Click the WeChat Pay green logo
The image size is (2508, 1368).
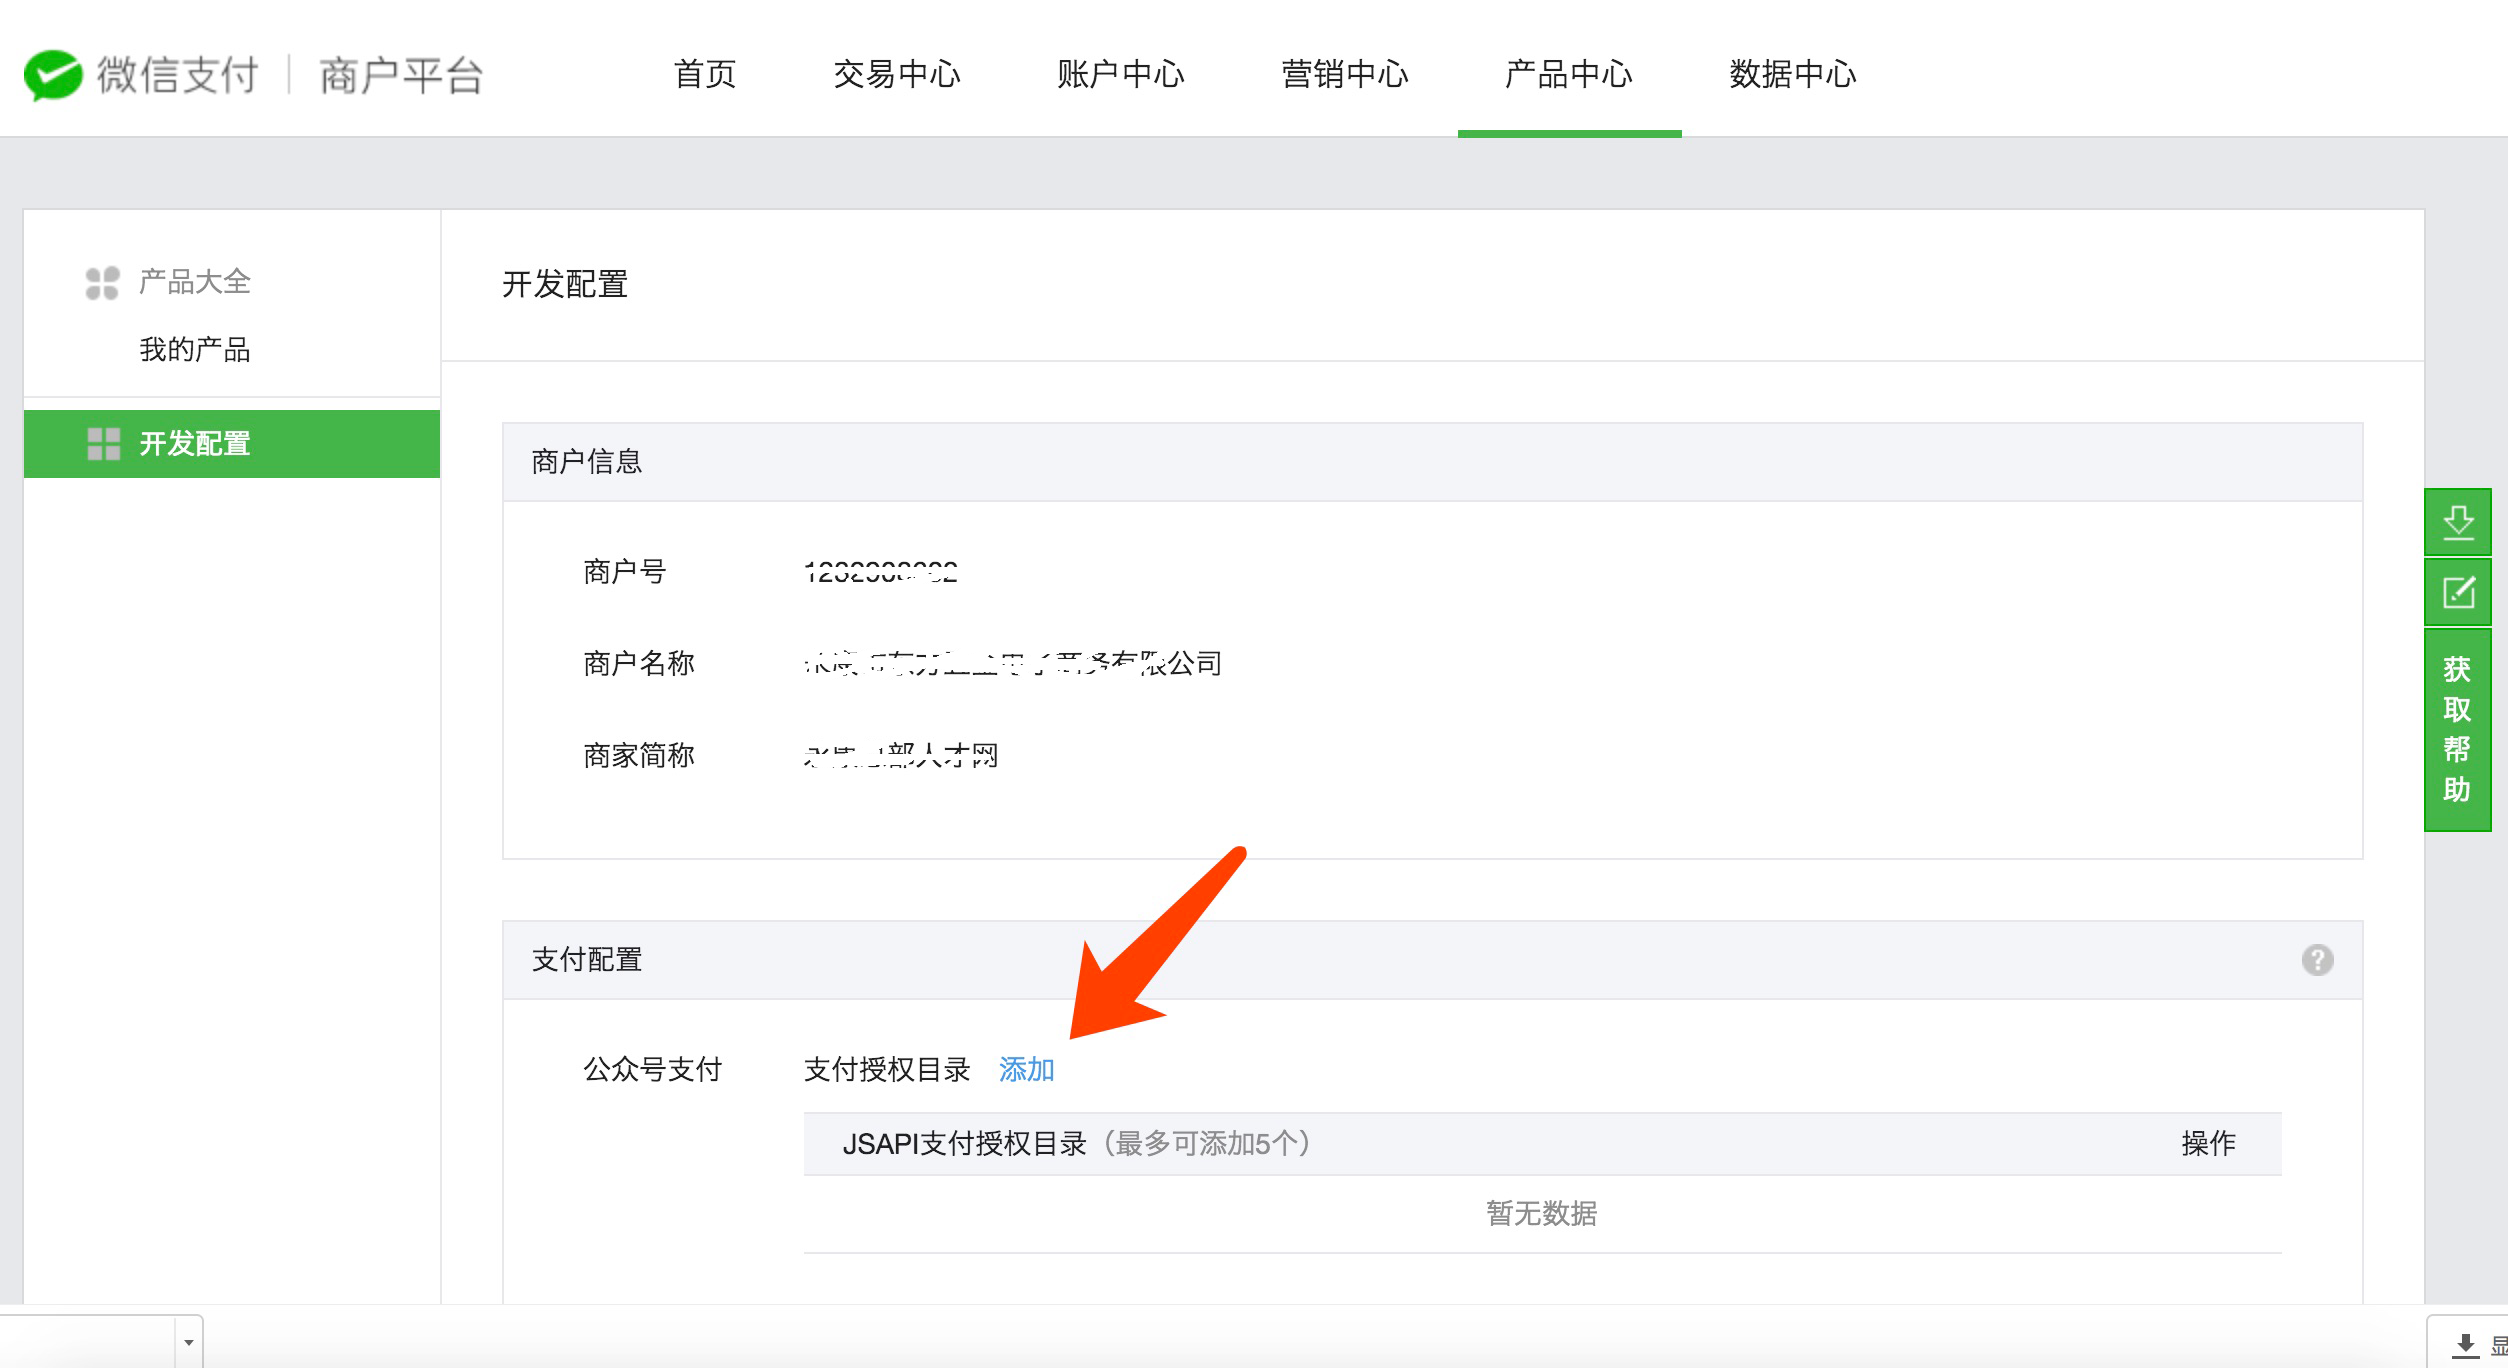point(53,75)
